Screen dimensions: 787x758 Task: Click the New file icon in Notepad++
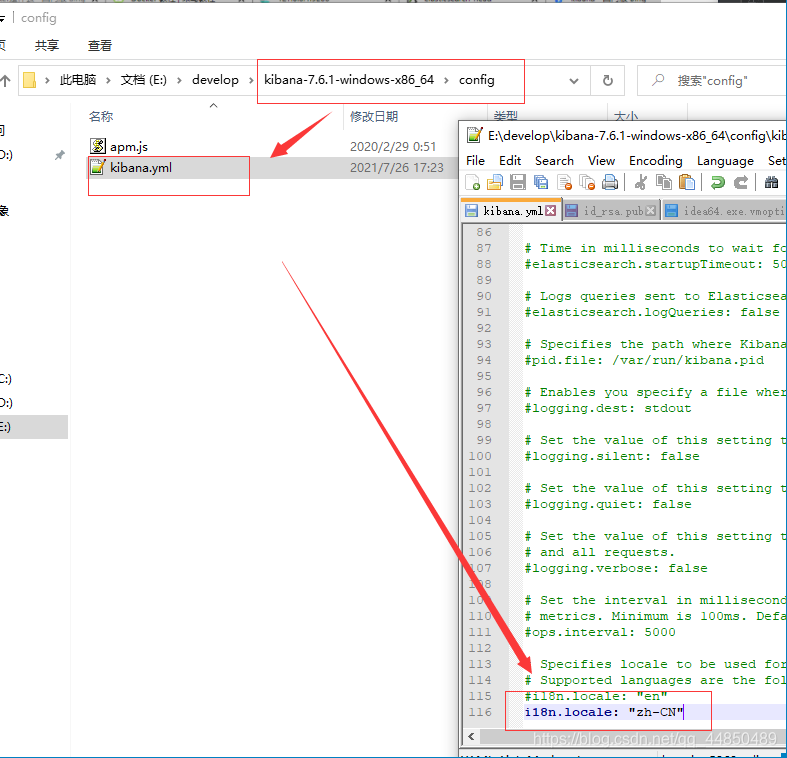pyautogui.click(x=472, y=182)
